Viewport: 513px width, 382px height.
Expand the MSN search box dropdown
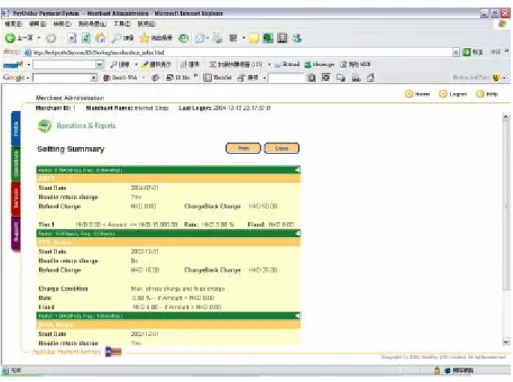point(100,65)
